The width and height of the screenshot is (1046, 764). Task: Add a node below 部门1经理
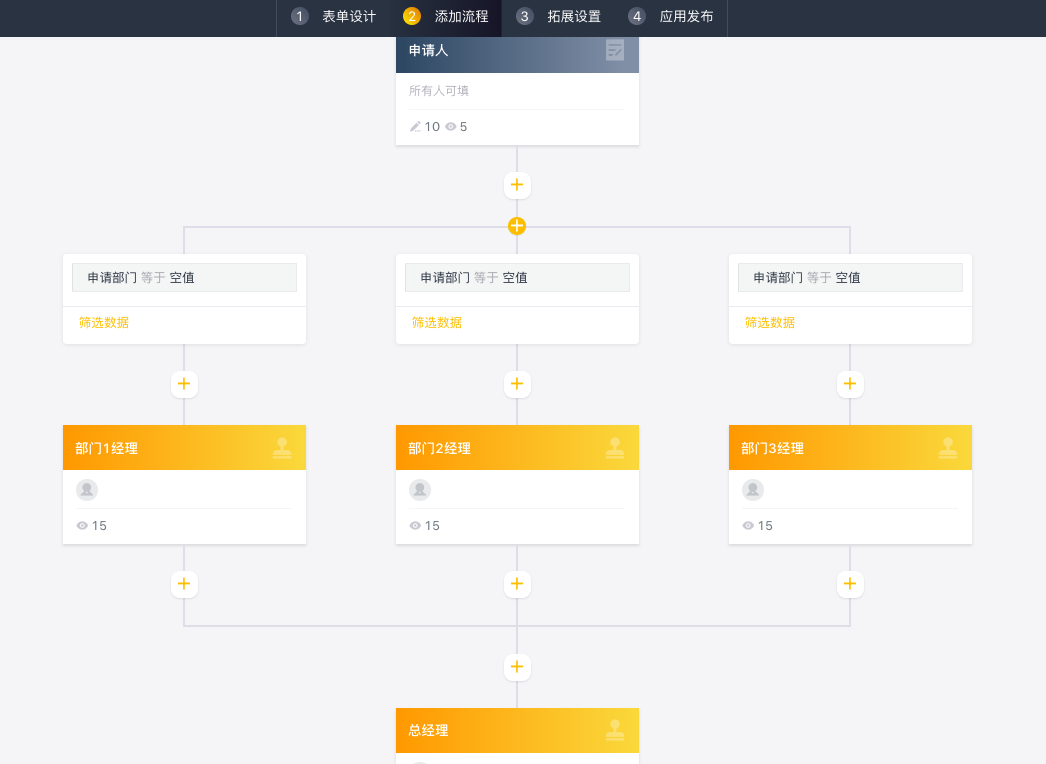coord(184,584)
